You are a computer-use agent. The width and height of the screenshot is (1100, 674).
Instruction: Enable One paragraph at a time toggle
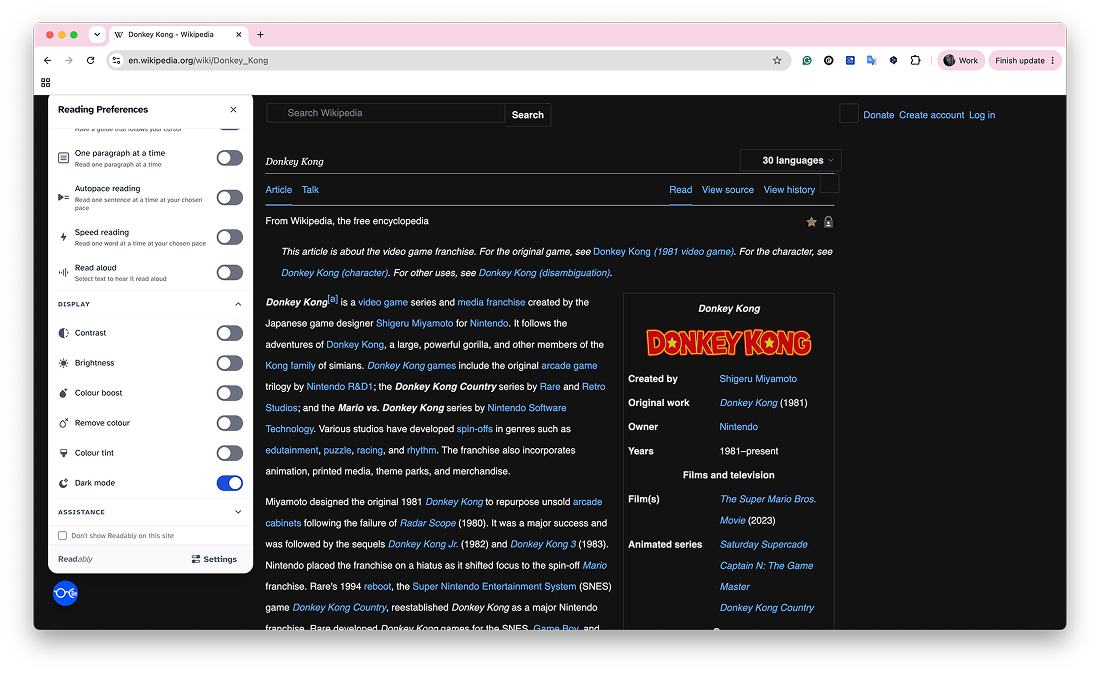click(x=229, y=158)
